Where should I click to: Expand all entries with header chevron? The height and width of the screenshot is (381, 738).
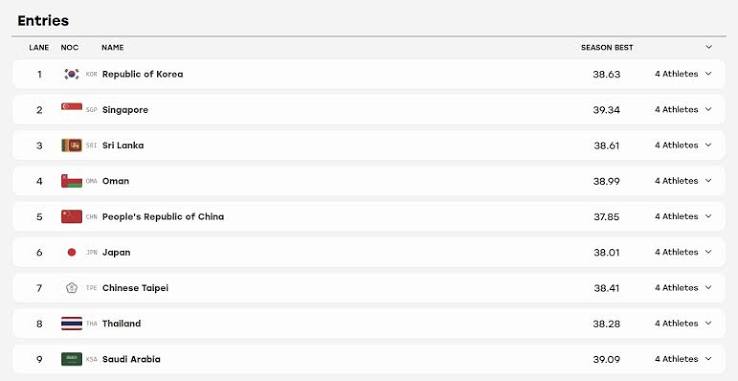(709, 47)
